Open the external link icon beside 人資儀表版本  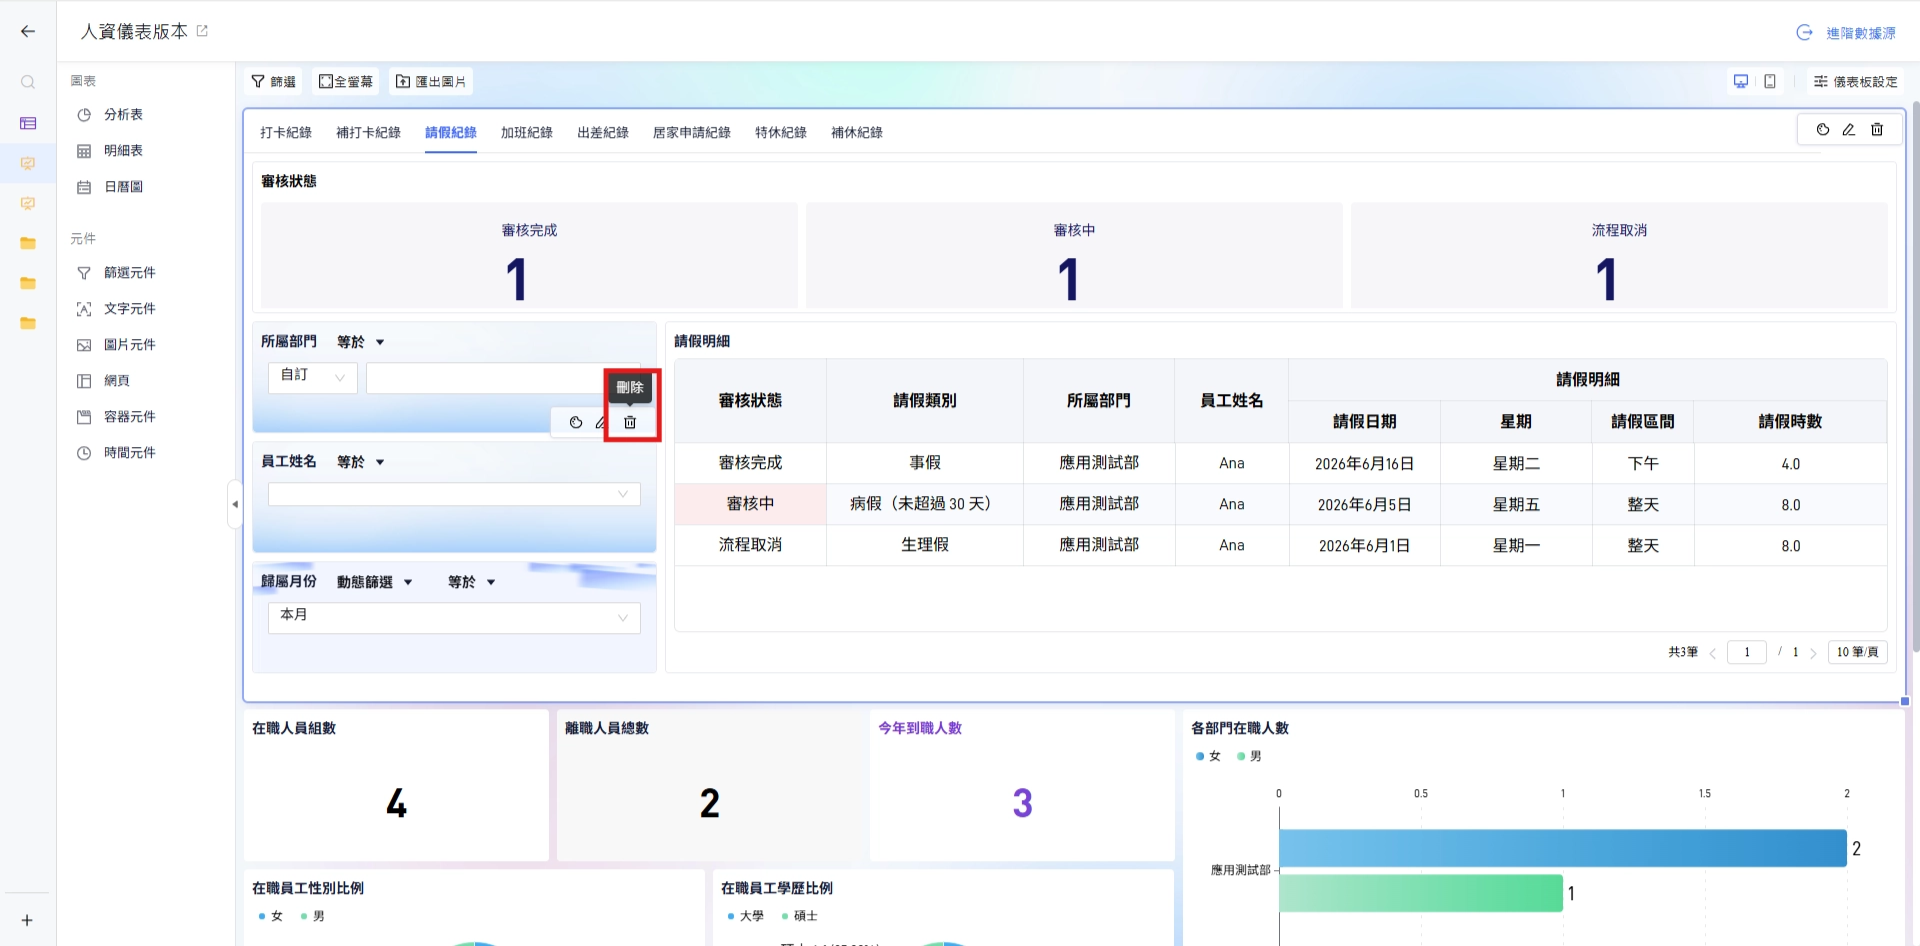[x=202, y=31]
